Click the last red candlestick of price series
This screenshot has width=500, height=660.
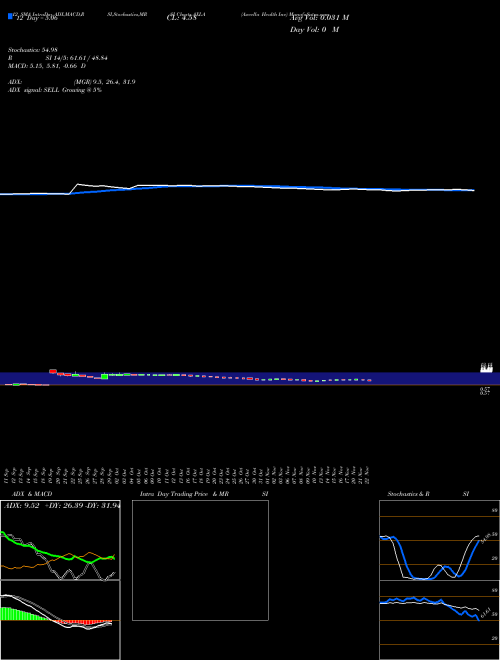click(370, 381)
